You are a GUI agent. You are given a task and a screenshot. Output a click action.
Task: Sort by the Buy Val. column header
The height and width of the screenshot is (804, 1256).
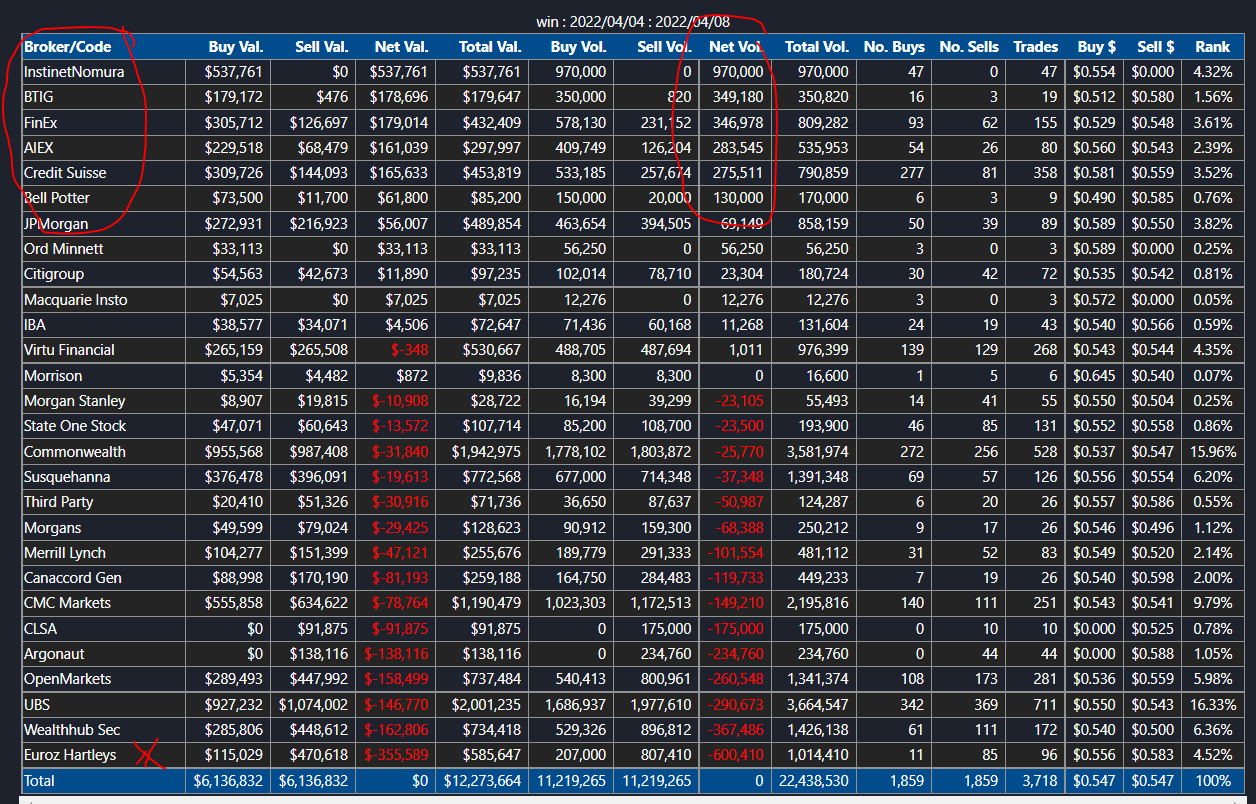tap(235, 46)
